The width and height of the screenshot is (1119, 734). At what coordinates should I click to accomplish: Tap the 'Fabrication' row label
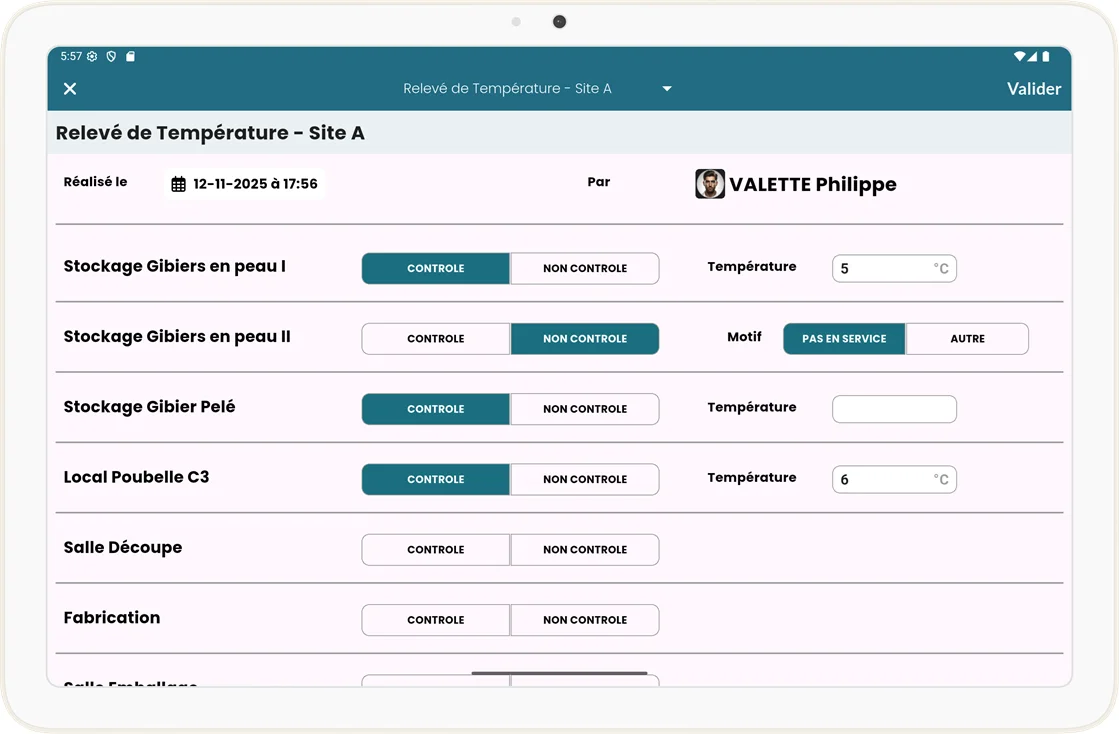point(112,618)
